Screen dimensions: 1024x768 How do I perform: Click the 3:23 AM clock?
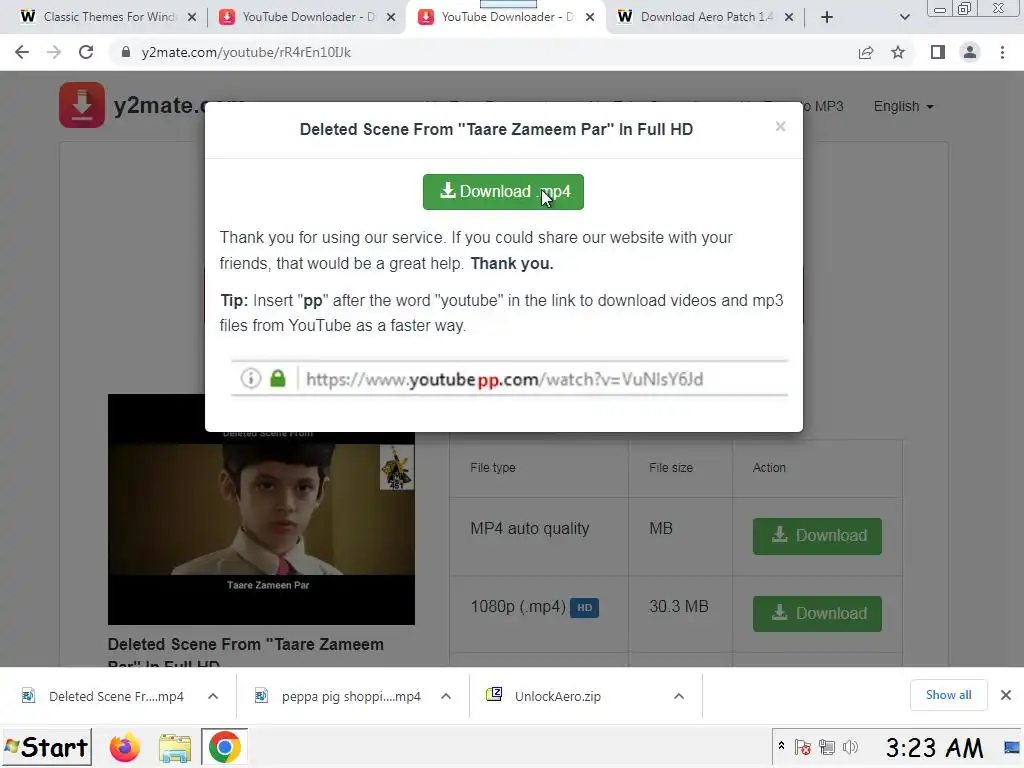[x=934, y=748]
